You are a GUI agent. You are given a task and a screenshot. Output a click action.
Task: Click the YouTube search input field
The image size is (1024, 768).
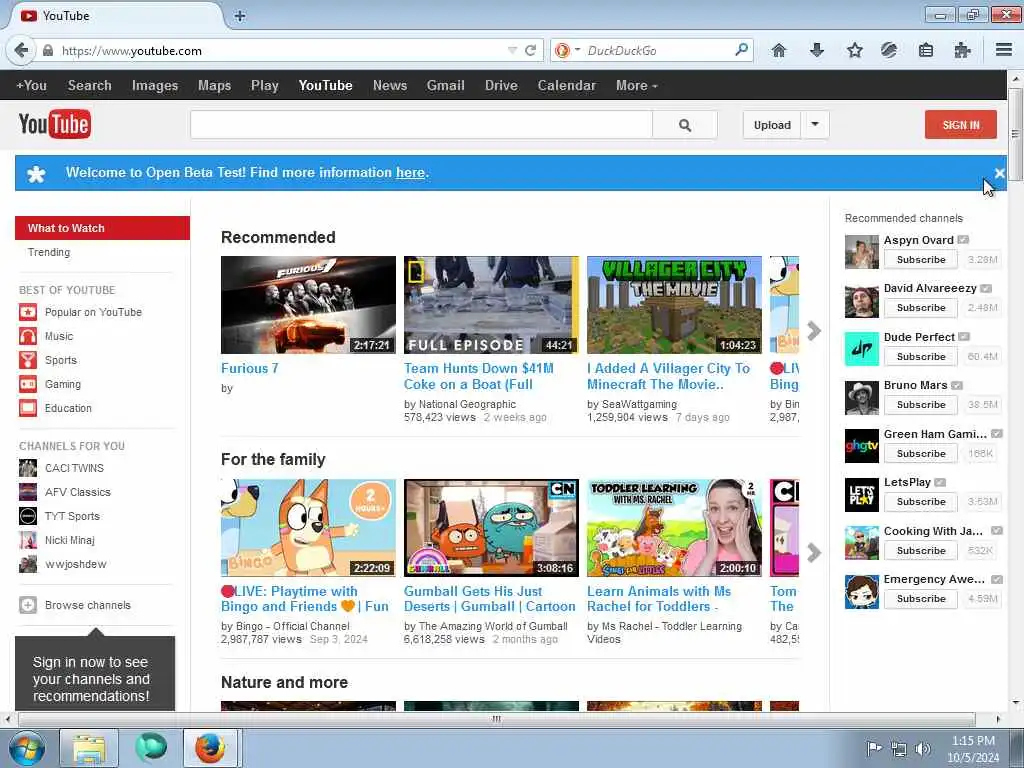[x=421, y=125]
